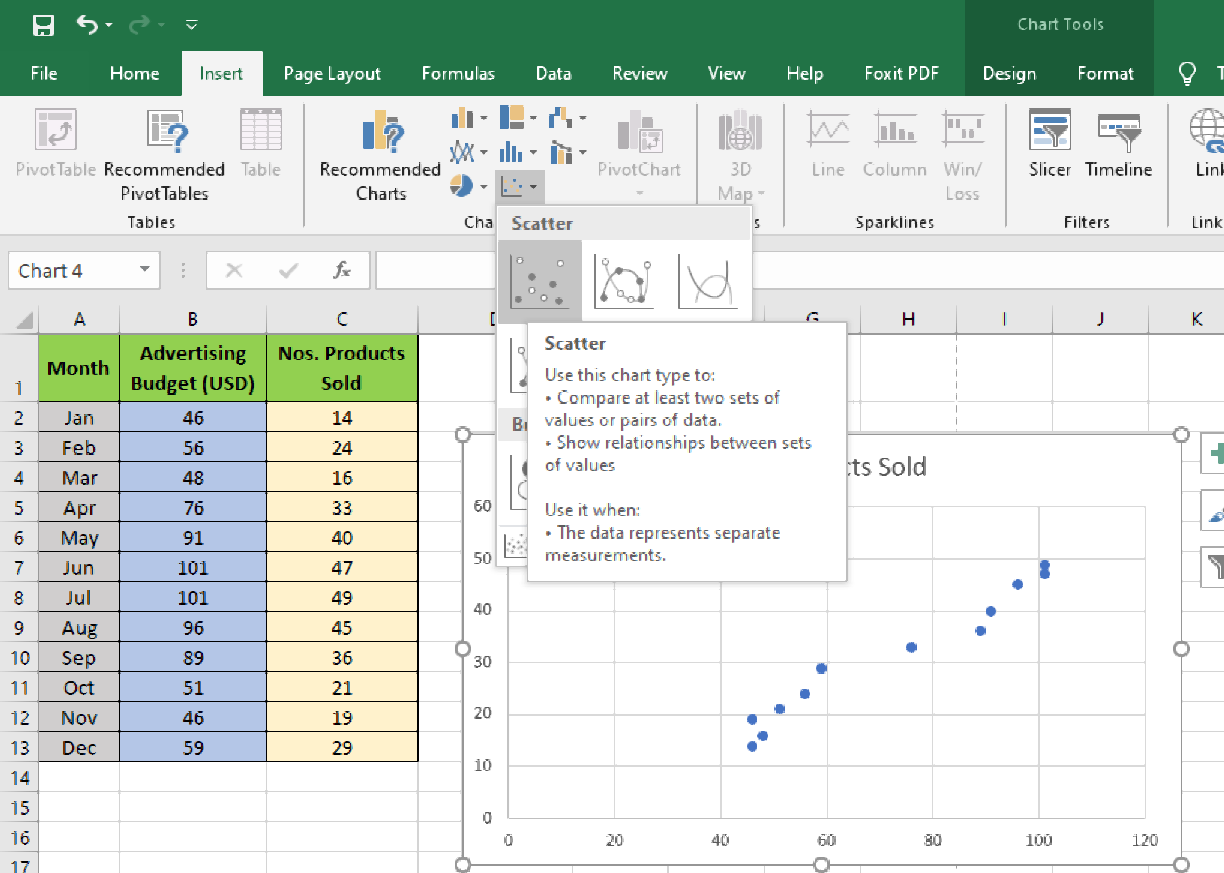1224x873 pixels.
Task: Open the Page Layout tab
Action: (x=332, y=74)
